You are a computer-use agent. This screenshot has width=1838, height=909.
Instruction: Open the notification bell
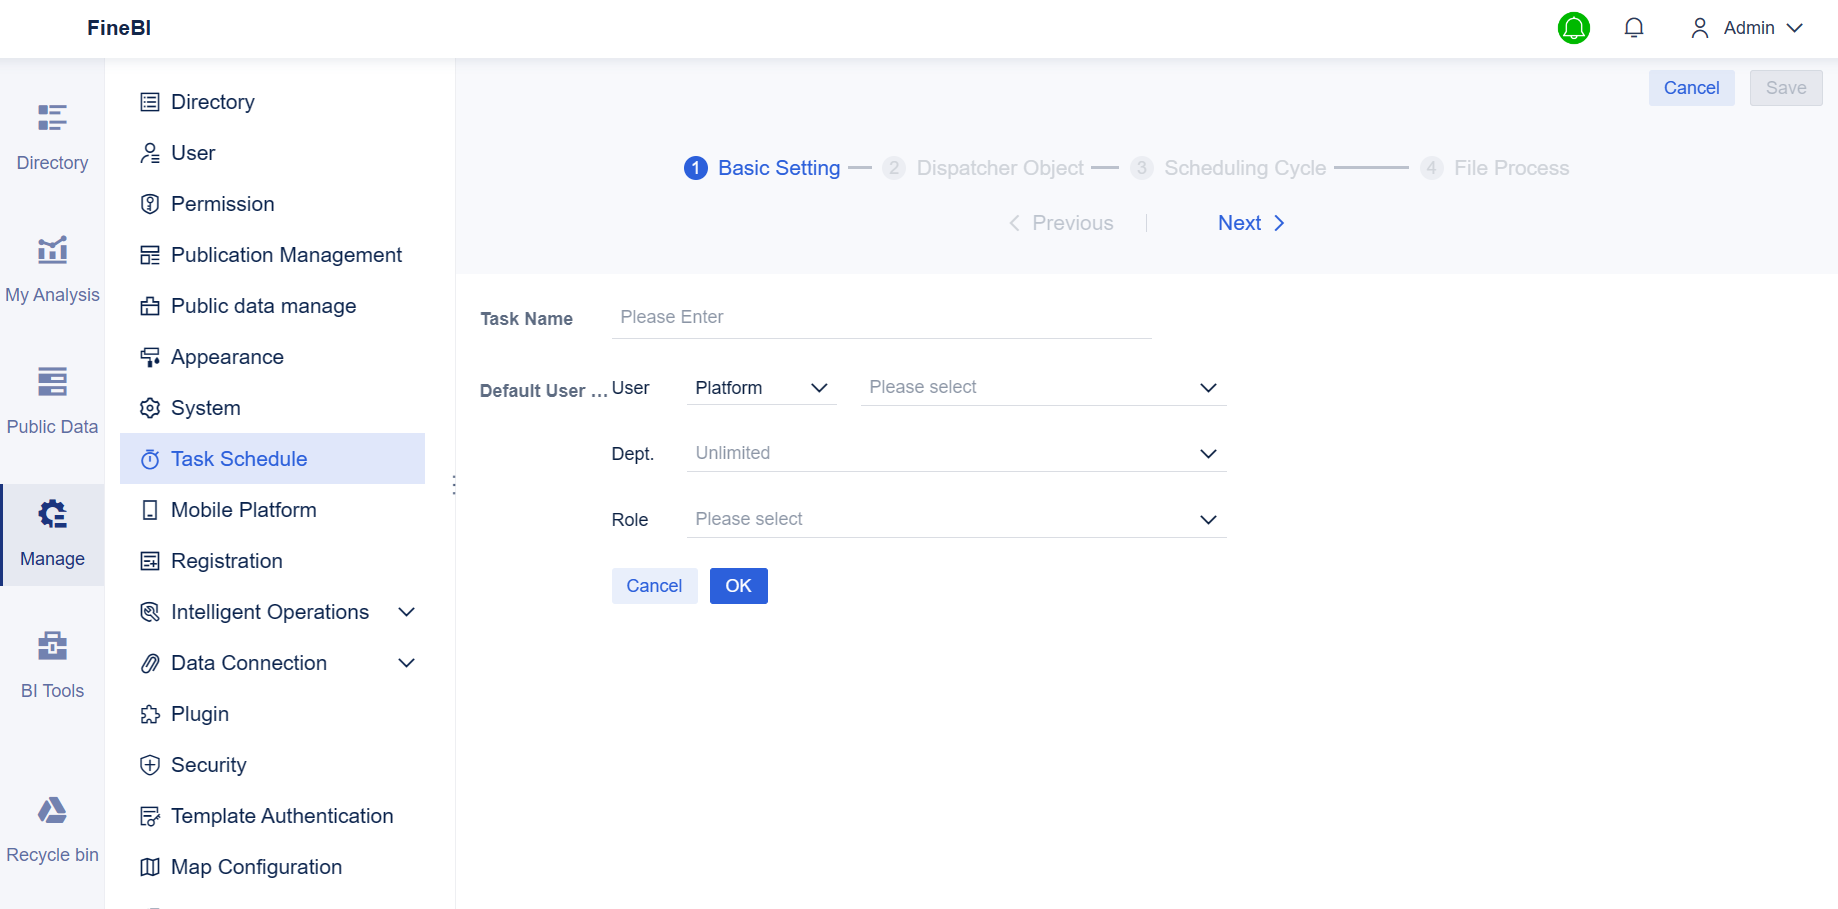coord(1634,27)
